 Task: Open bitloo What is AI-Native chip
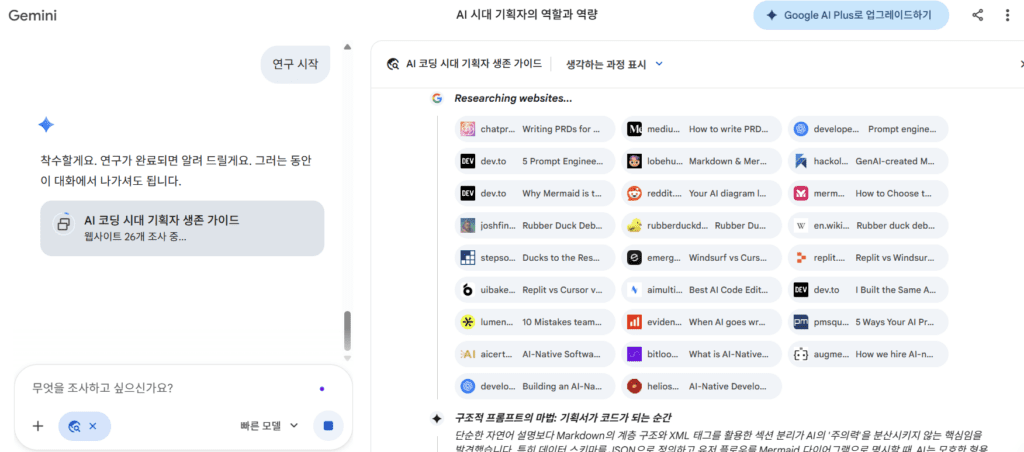(701, 353)
